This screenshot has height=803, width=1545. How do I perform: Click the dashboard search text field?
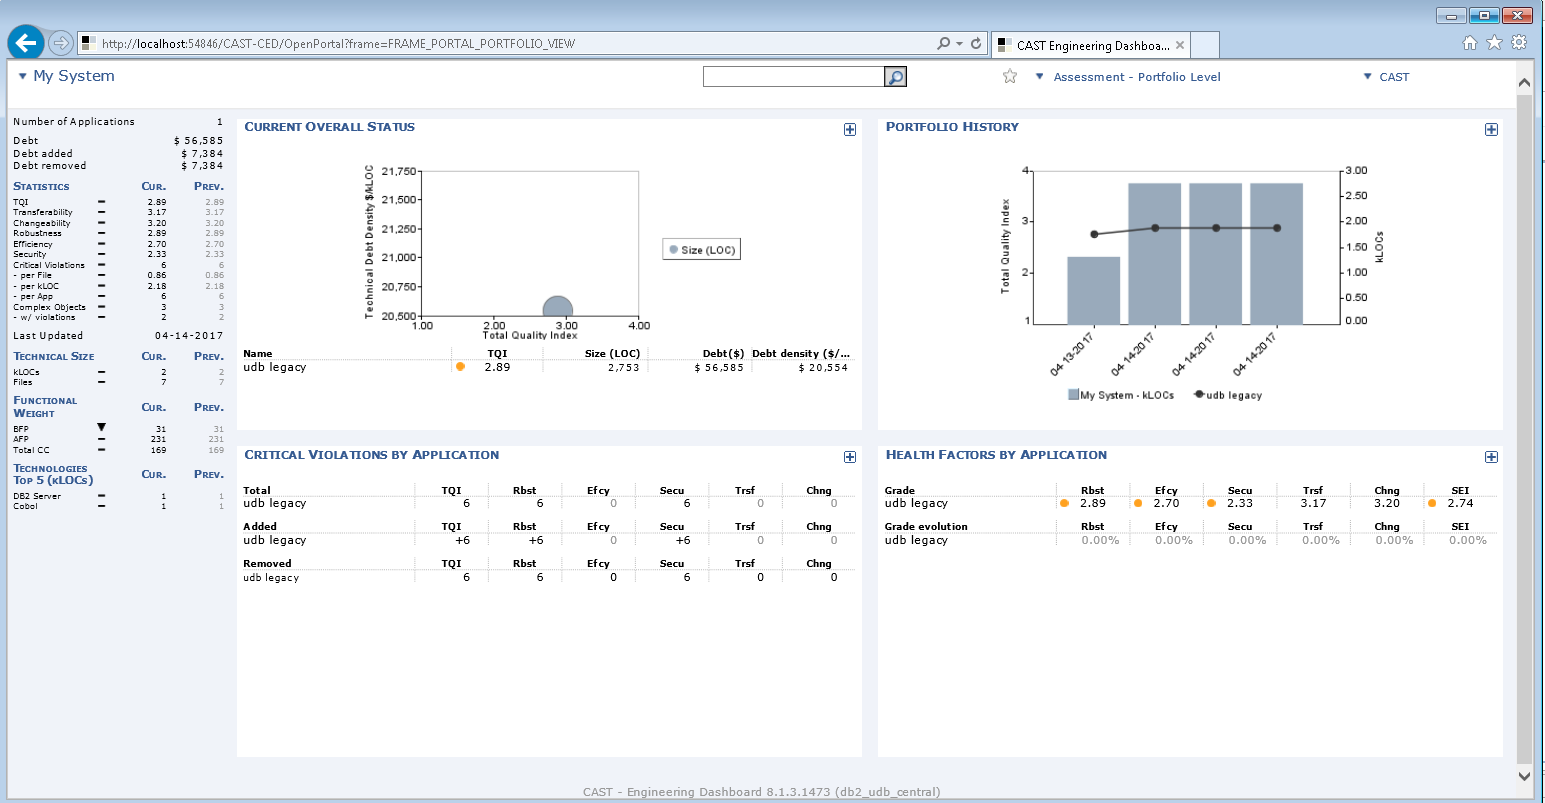[793, 77]
